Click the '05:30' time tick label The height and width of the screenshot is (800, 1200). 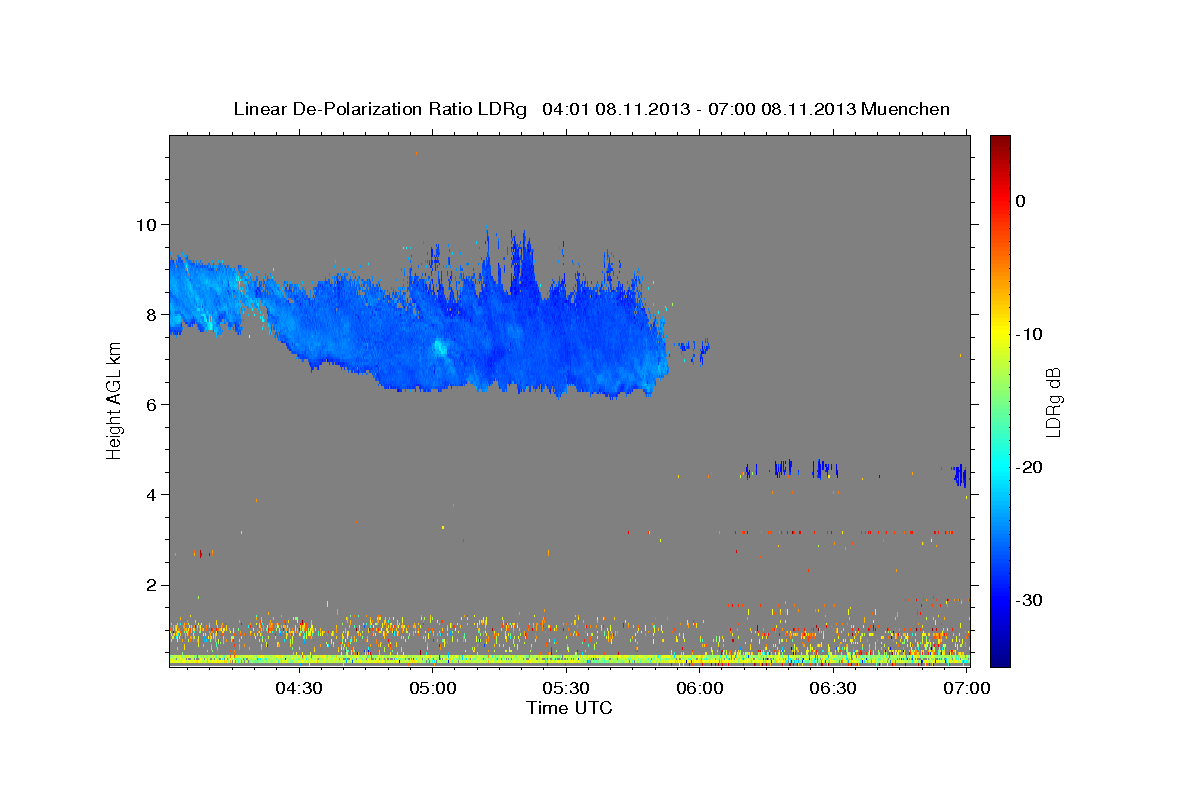pyautogui.click(x=566, y=689)
